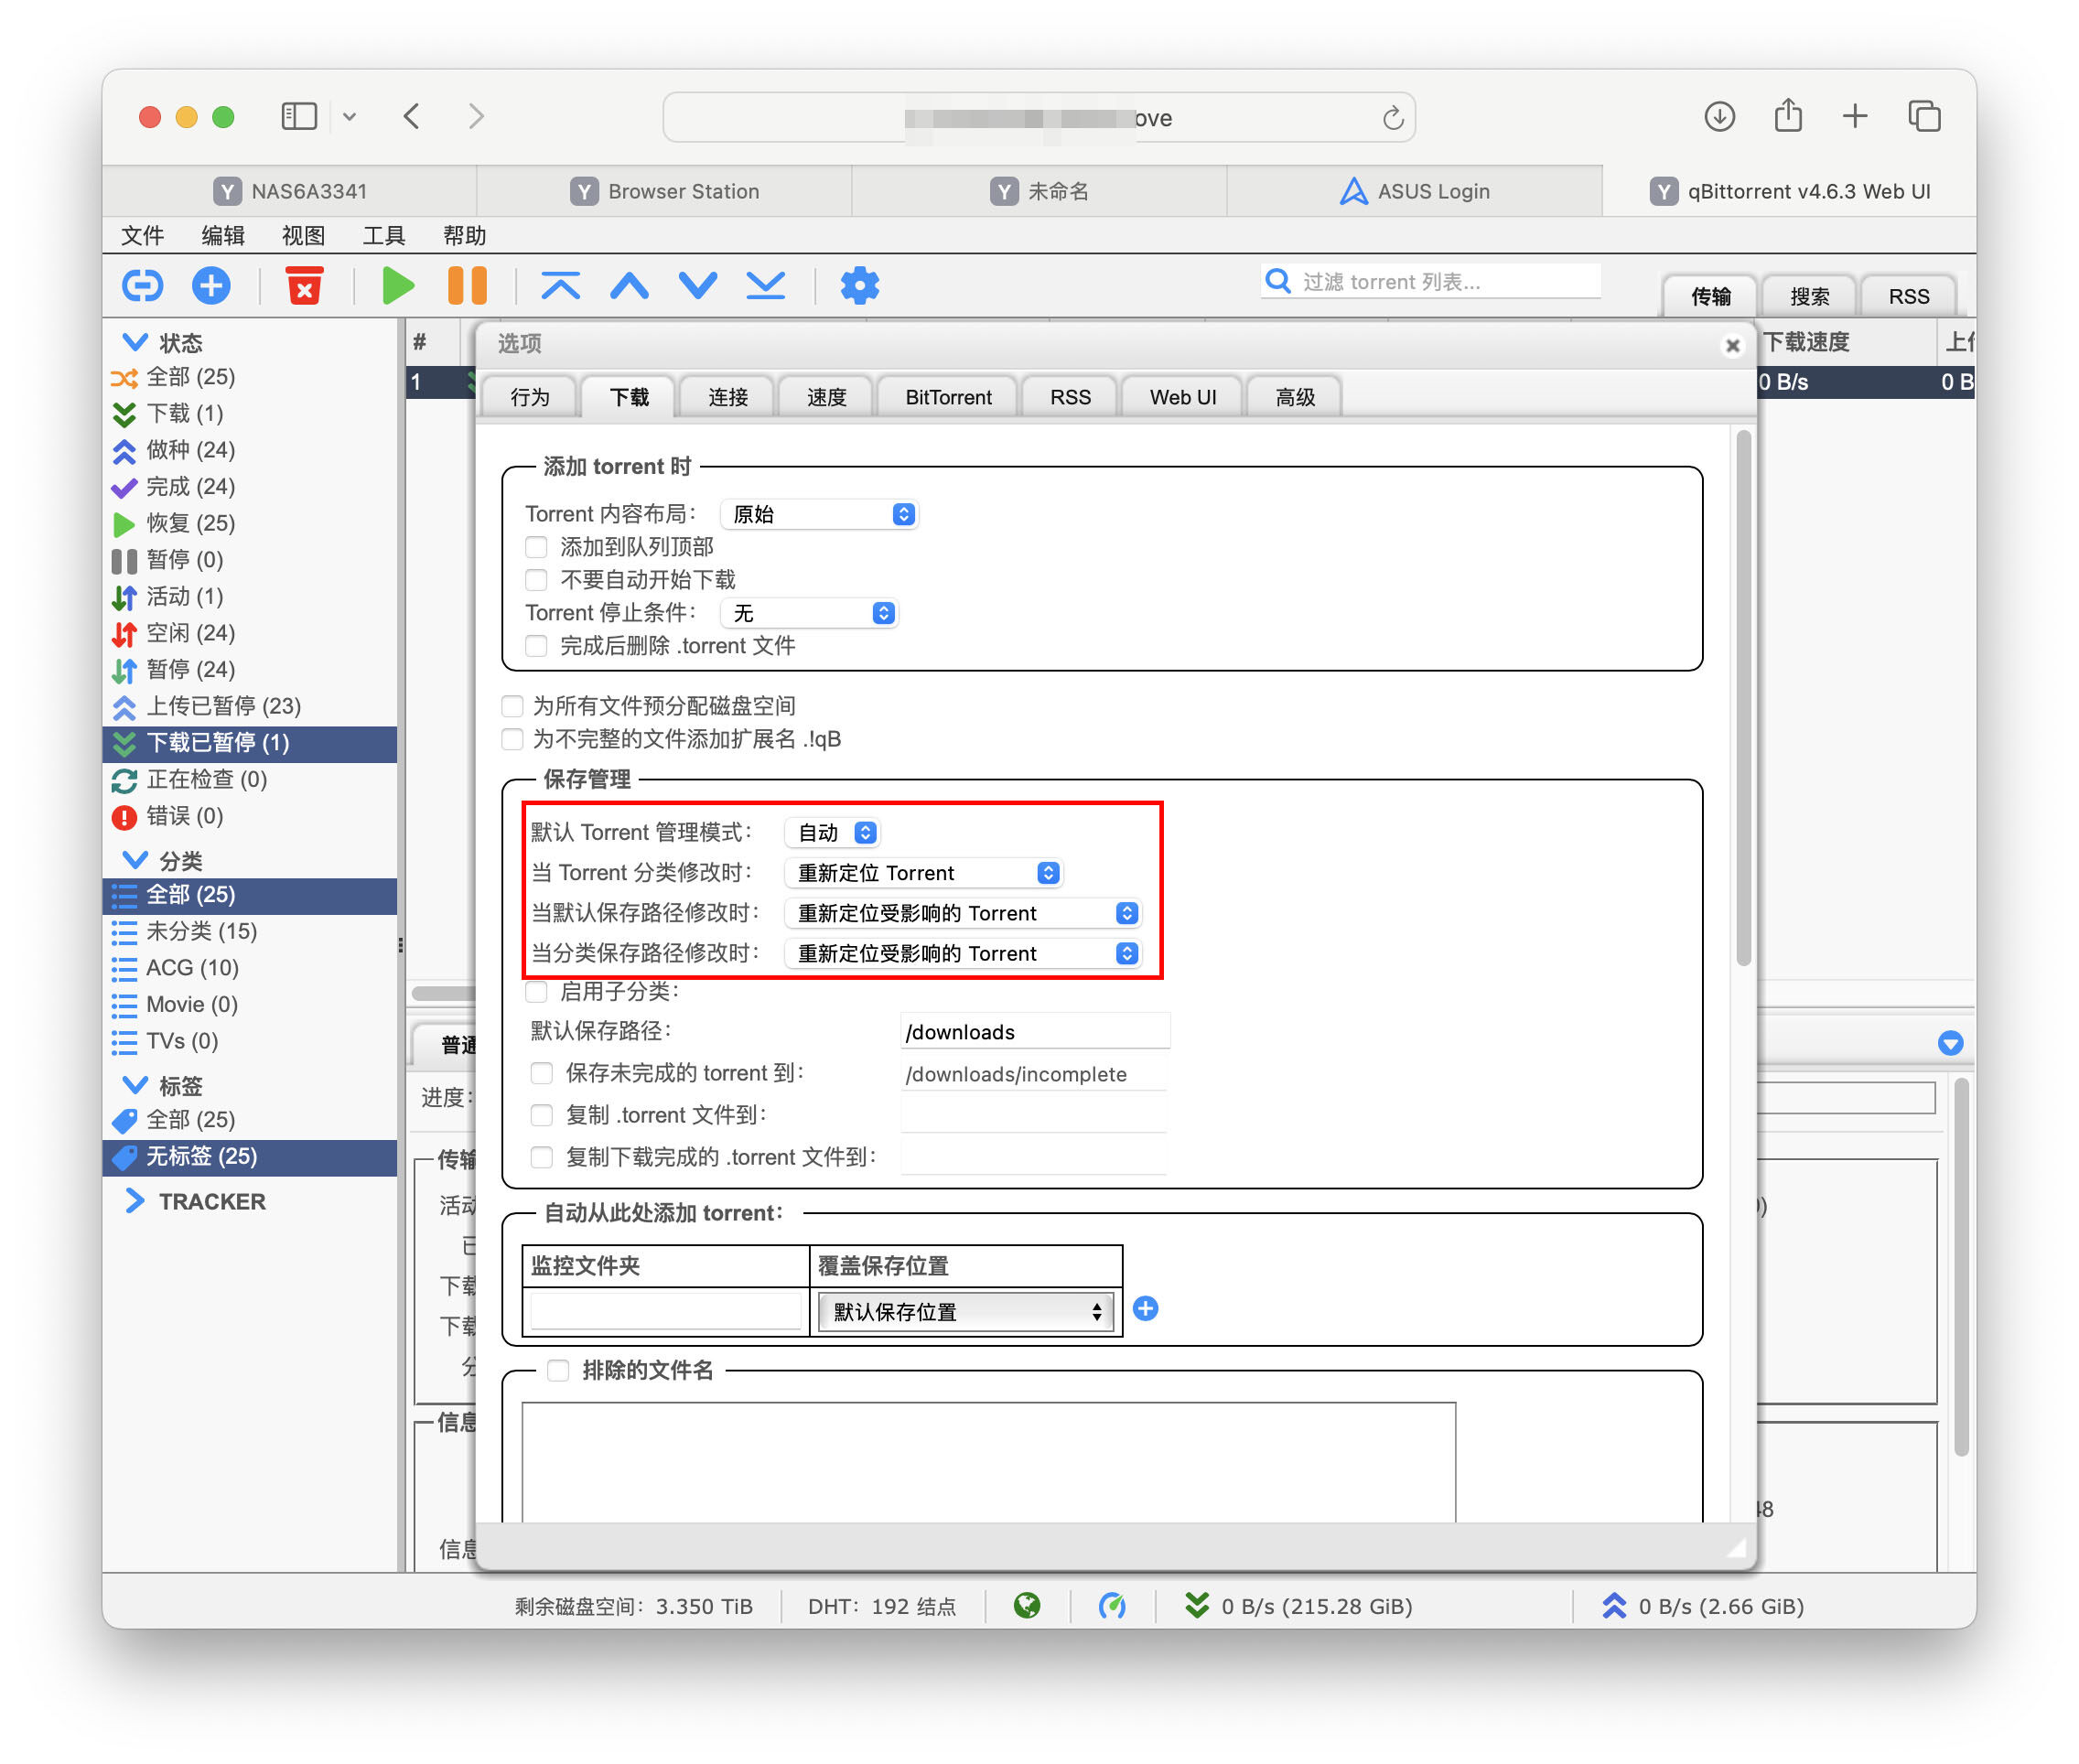This screenshot has height=1764, width=2079.
Task: Click the upload speed status arrows
Action: coord(1613,1605)
